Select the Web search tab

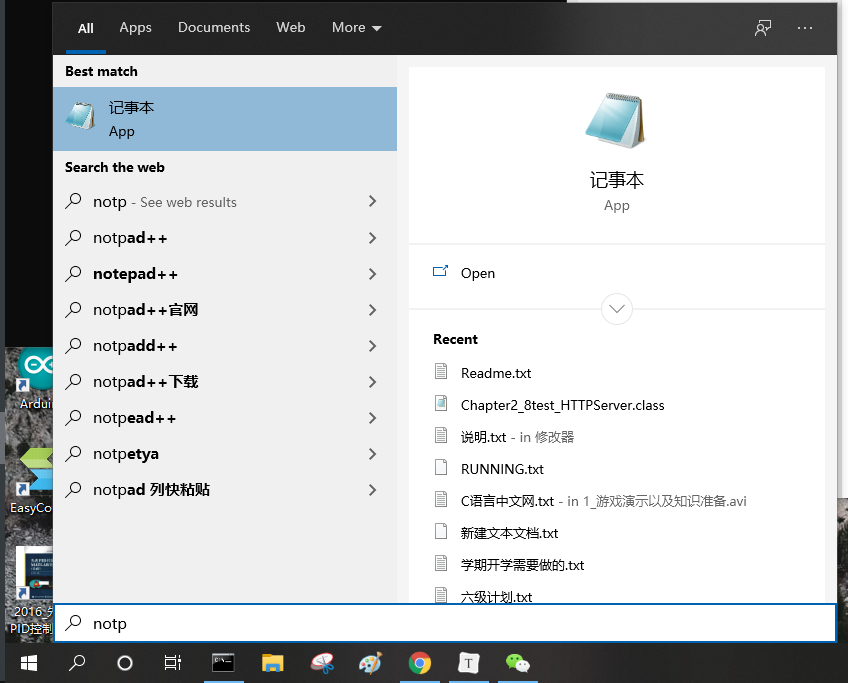click(x=290, y=28)
